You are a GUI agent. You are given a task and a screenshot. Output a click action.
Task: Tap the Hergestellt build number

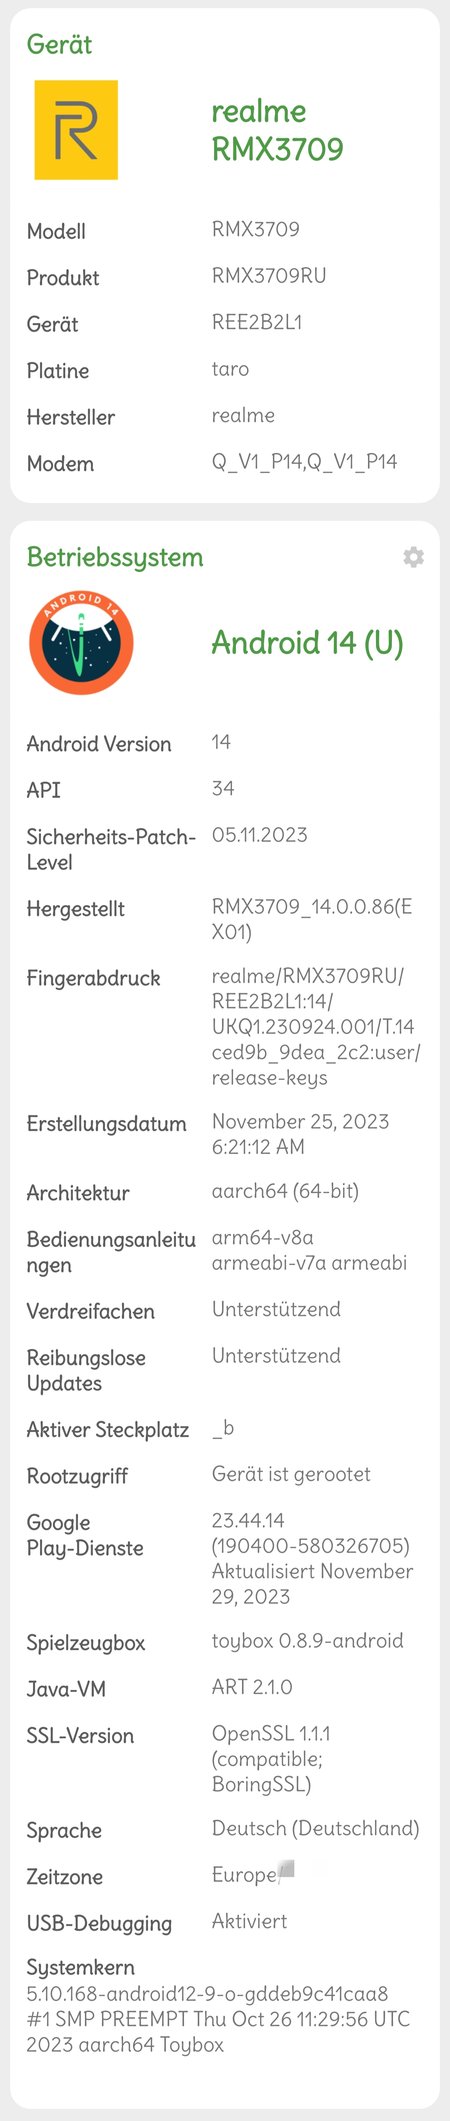(x=311, y=919)
